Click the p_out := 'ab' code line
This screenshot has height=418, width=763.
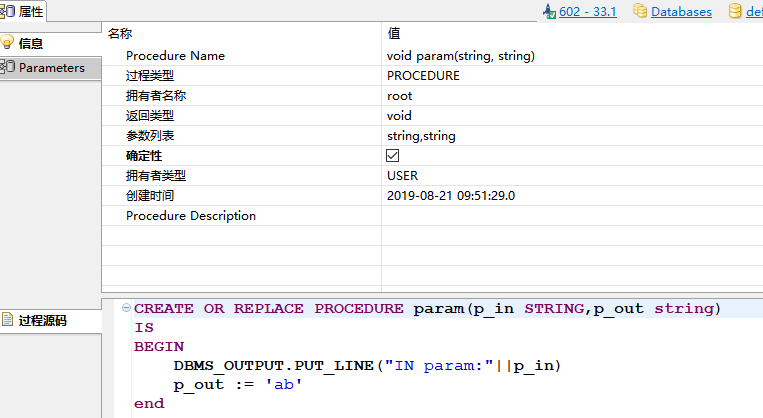coord(237,385)
